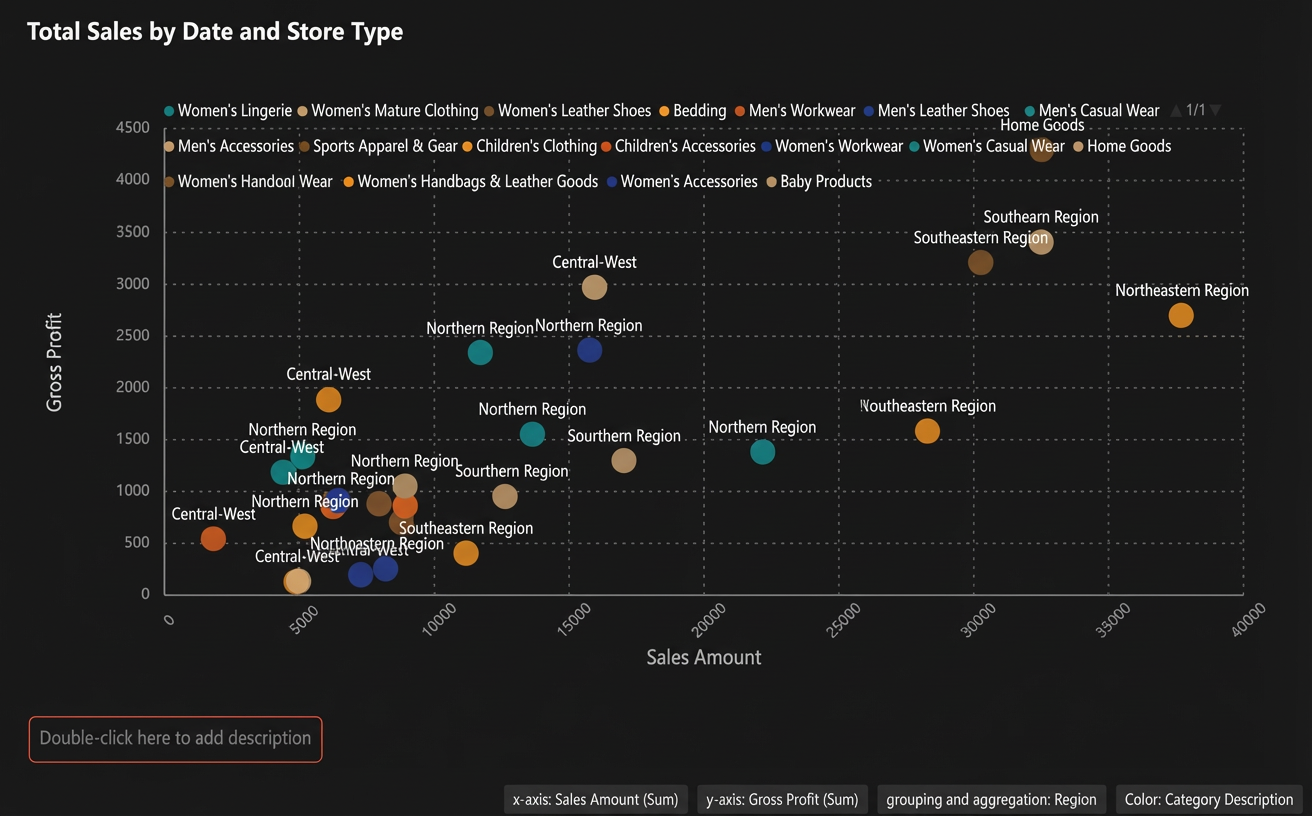Go to next legend page arrow
The height and width of the screenshot is (816, 1312).
(1215, 110)
